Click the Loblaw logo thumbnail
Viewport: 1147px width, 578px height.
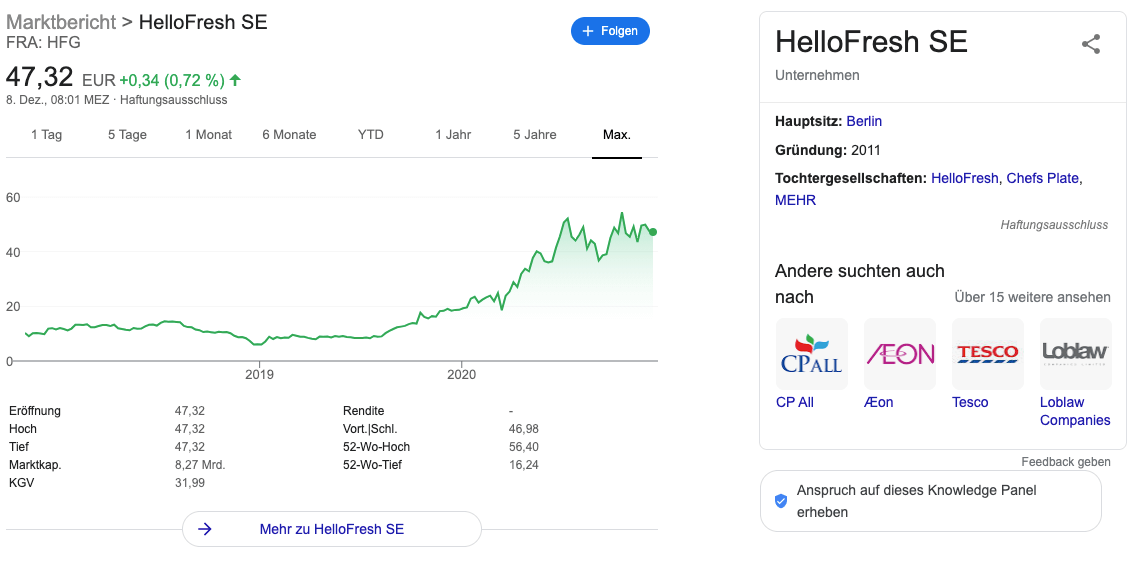1075,354
